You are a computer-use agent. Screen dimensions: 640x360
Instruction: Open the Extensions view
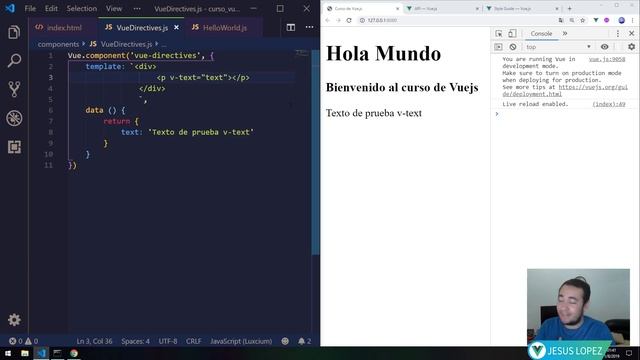click(14, 147)
